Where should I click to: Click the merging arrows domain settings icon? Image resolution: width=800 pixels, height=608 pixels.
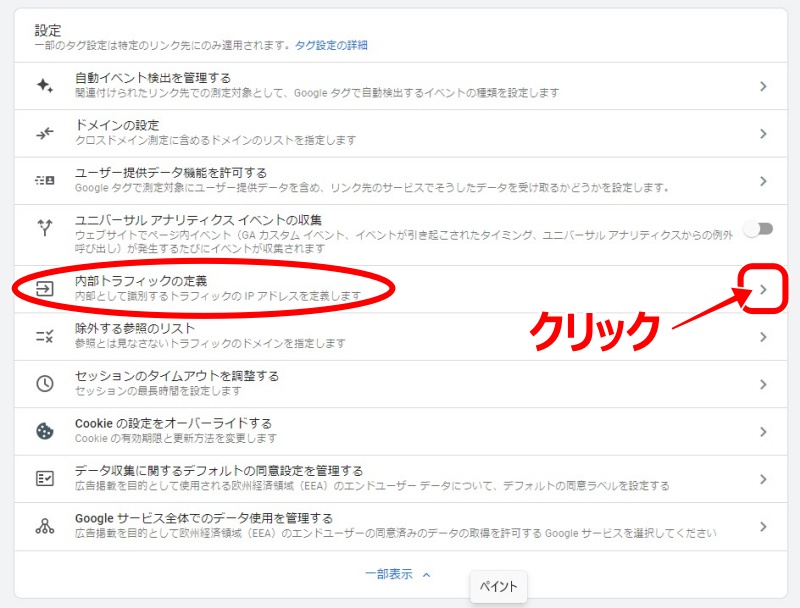tap(45, 134)
